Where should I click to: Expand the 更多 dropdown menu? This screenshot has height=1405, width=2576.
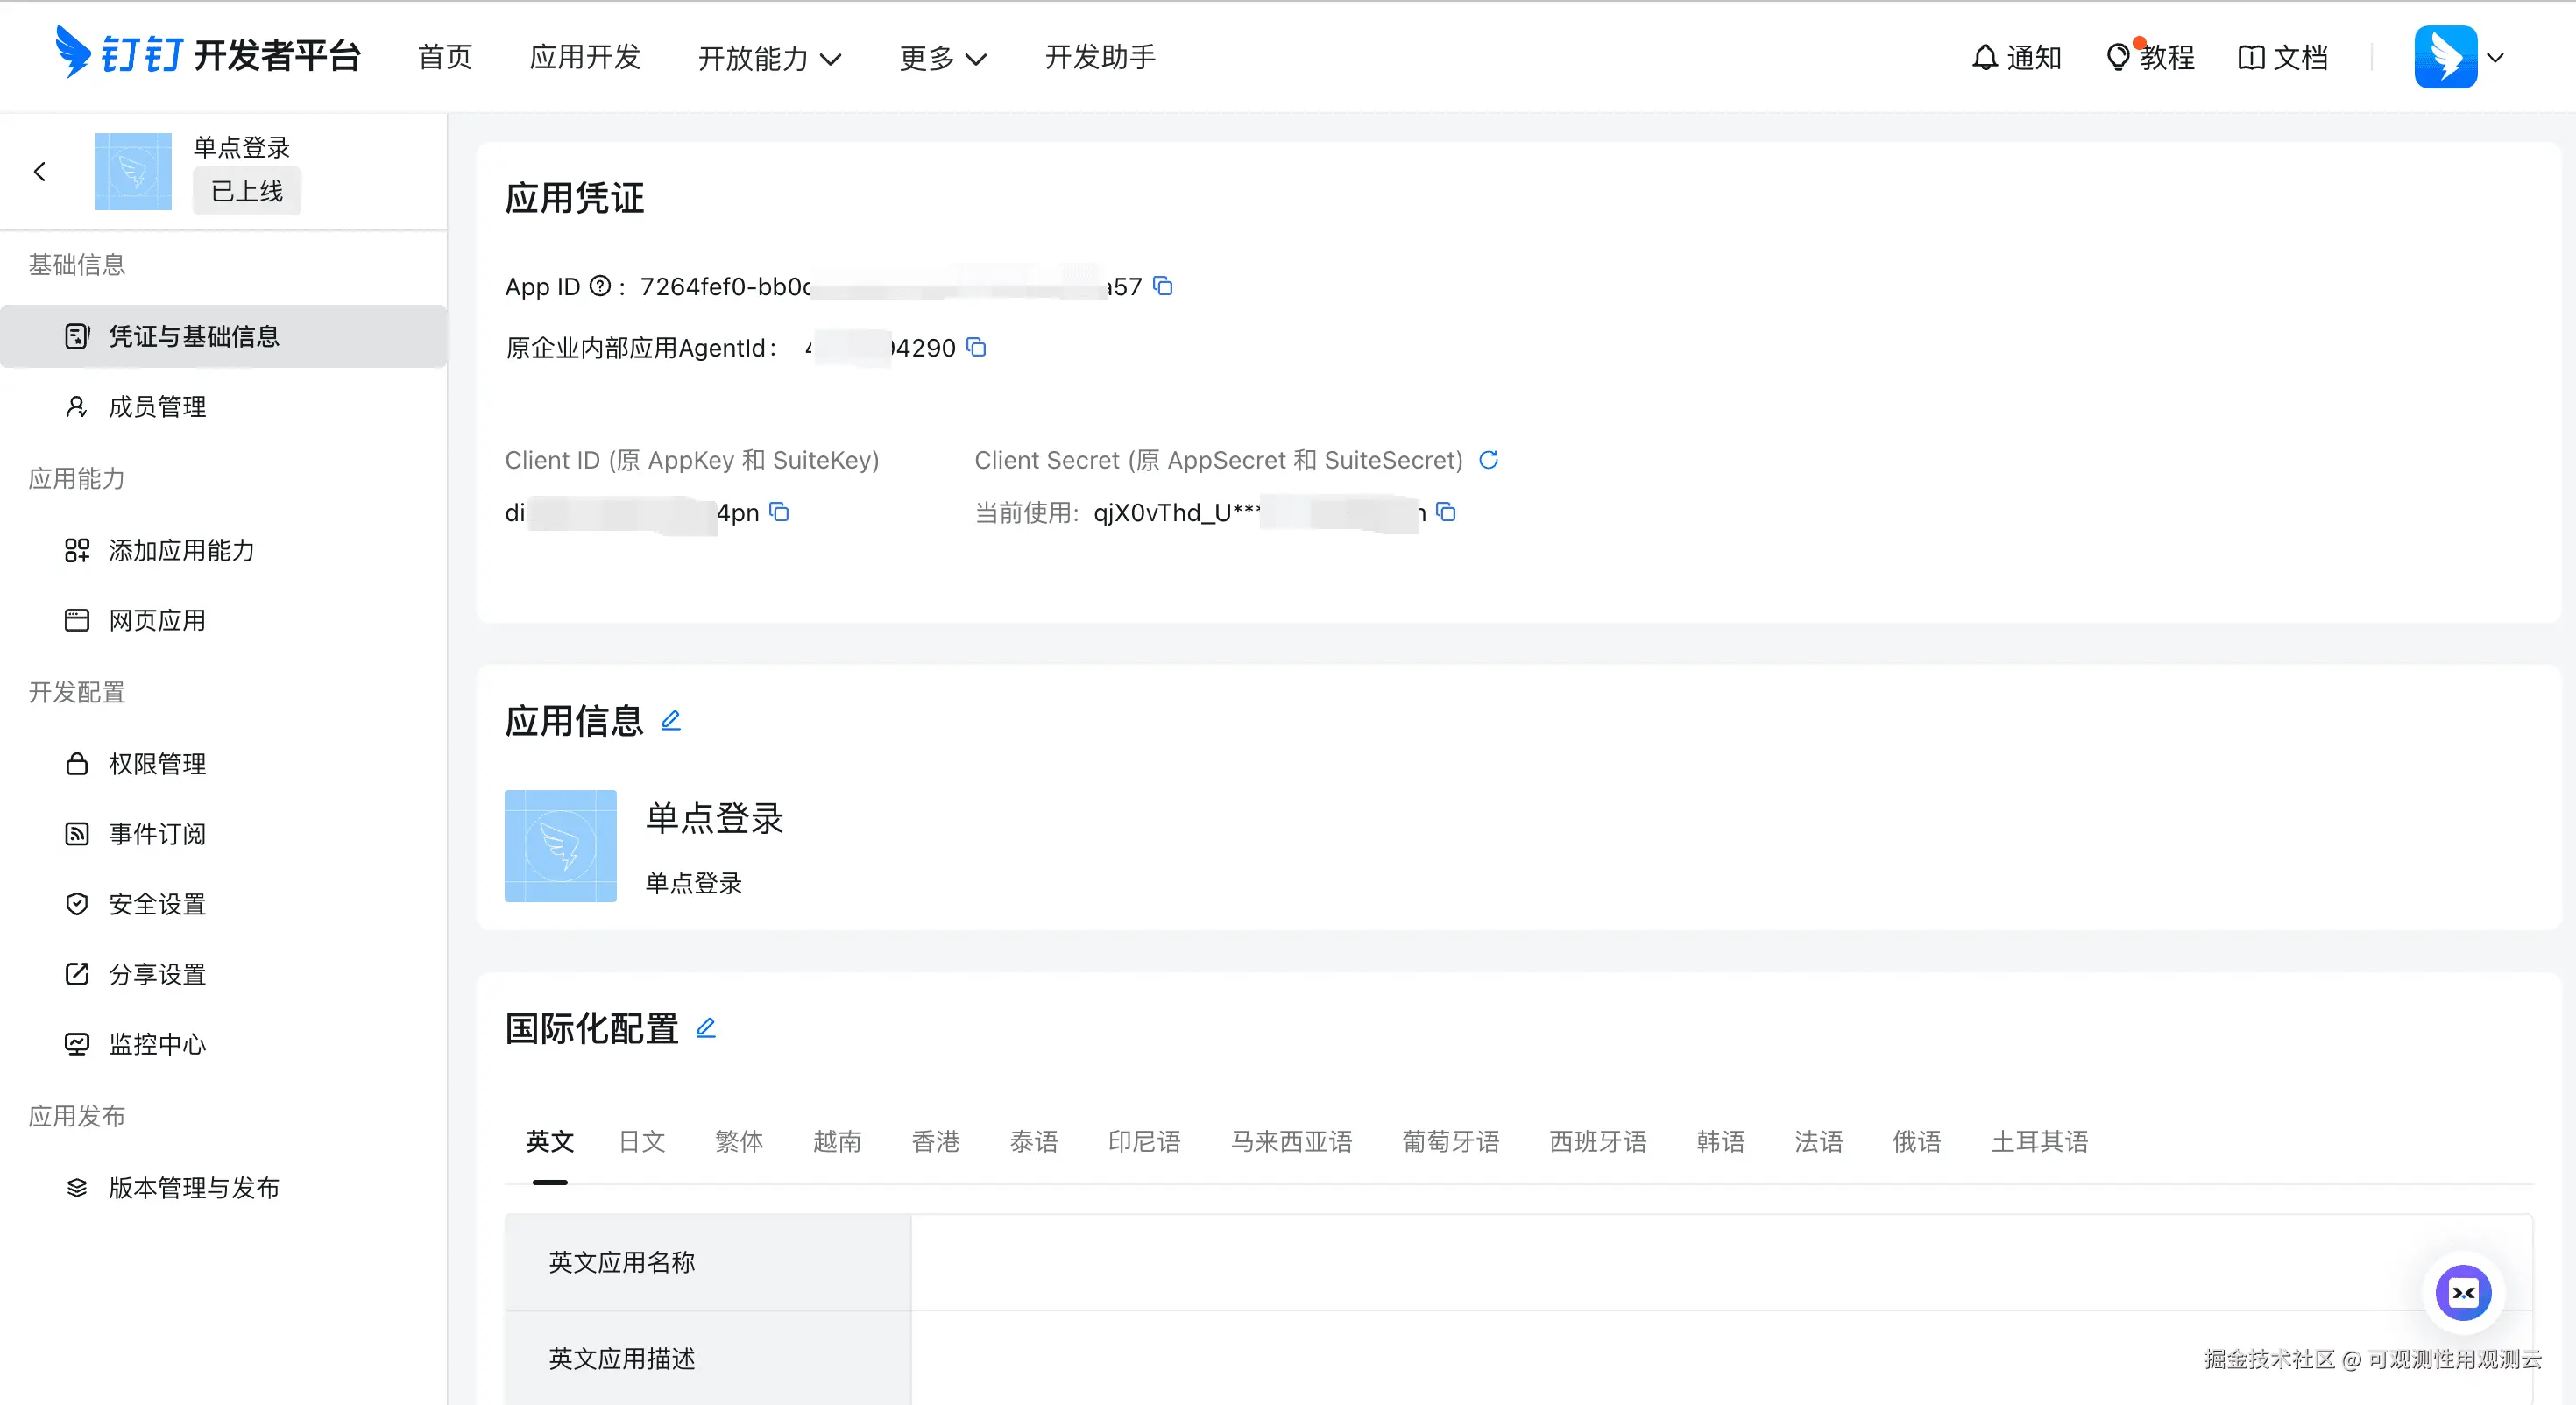point(942,58)
